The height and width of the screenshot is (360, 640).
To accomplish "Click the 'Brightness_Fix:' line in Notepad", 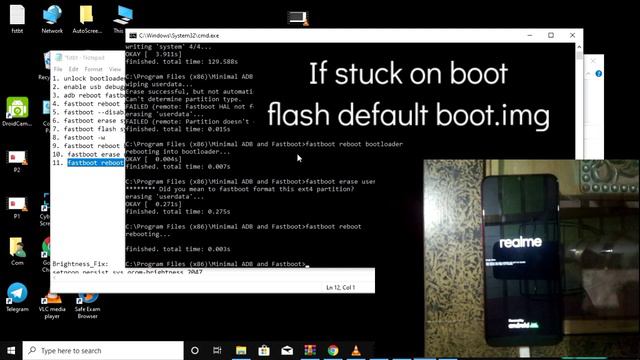I will 80,264.
